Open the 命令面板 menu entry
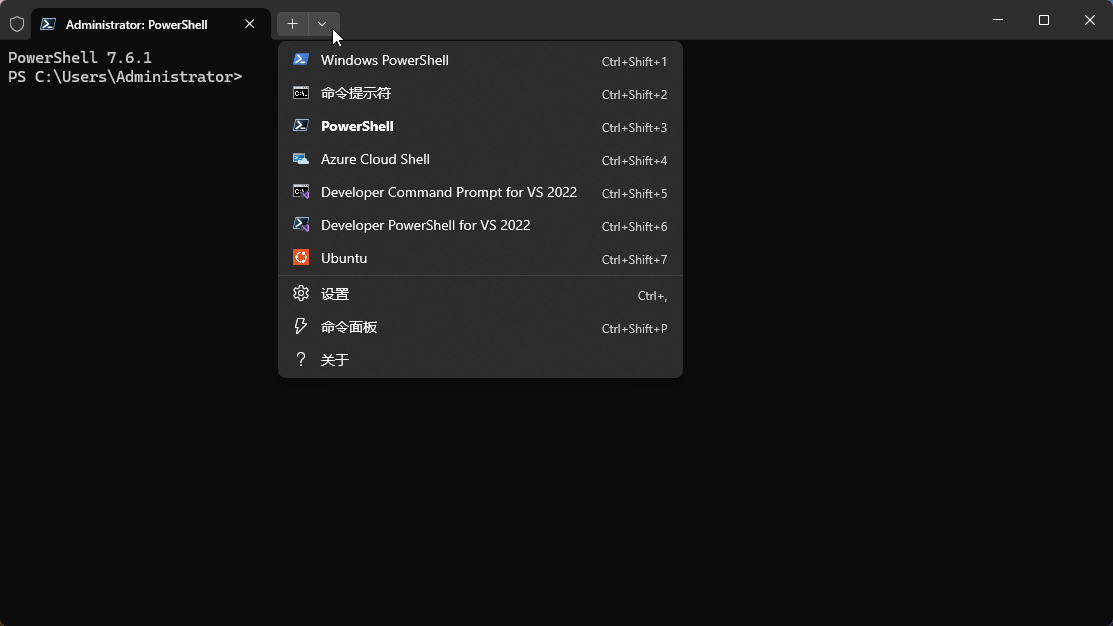Viewport: 1113px width, 626px height. pyautogui.click(x=481, y=327)
